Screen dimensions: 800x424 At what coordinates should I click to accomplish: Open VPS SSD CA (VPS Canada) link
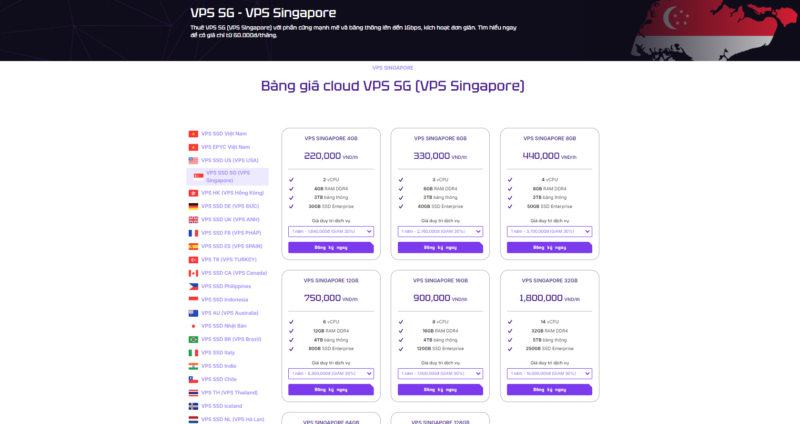coord(234,273)
